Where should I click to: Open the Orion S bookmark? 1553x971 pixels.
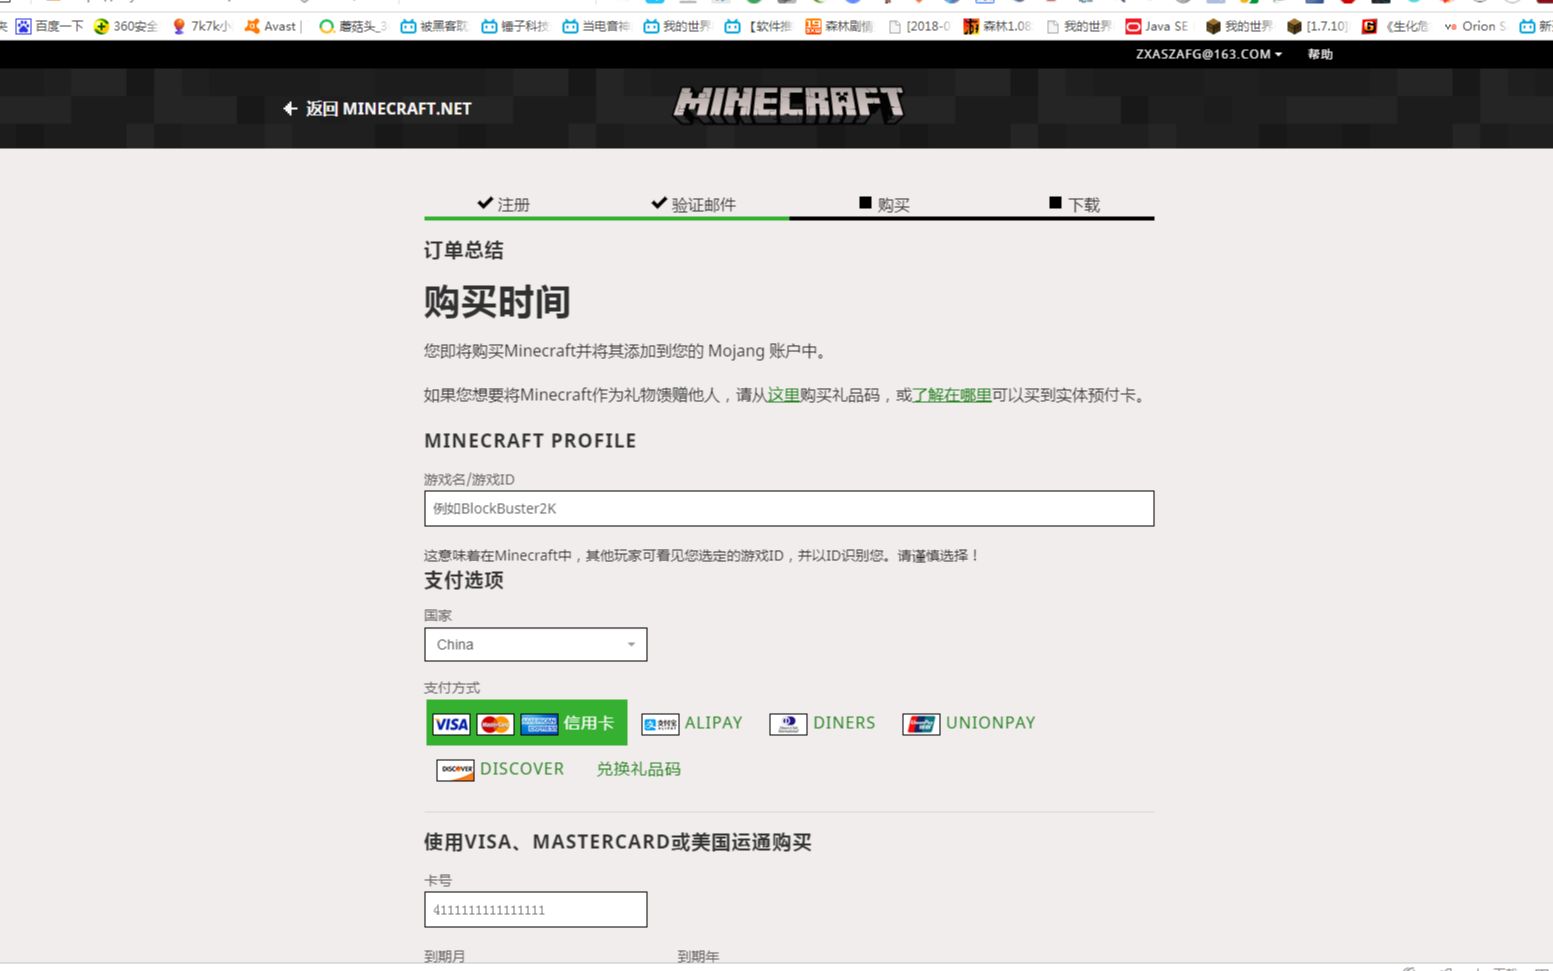click(1475, 26)
